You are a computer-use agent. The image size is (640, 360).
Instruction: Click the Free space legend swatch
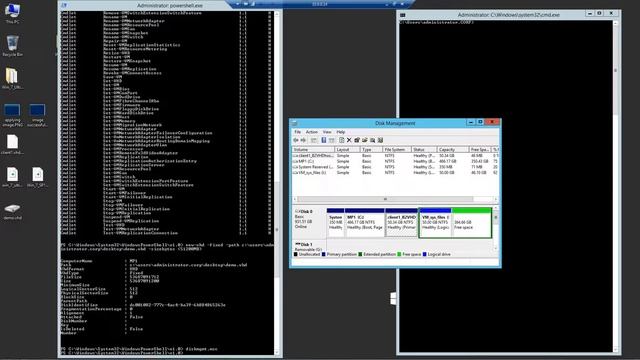[399, 254]
